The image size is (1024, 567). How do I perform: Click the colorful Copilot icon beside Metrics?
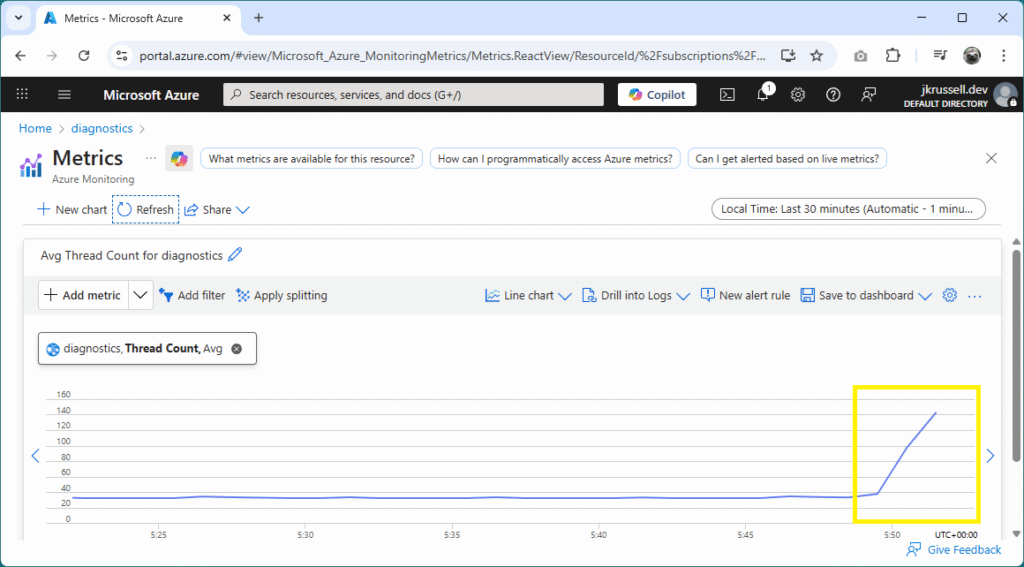[x=179, y=159]
